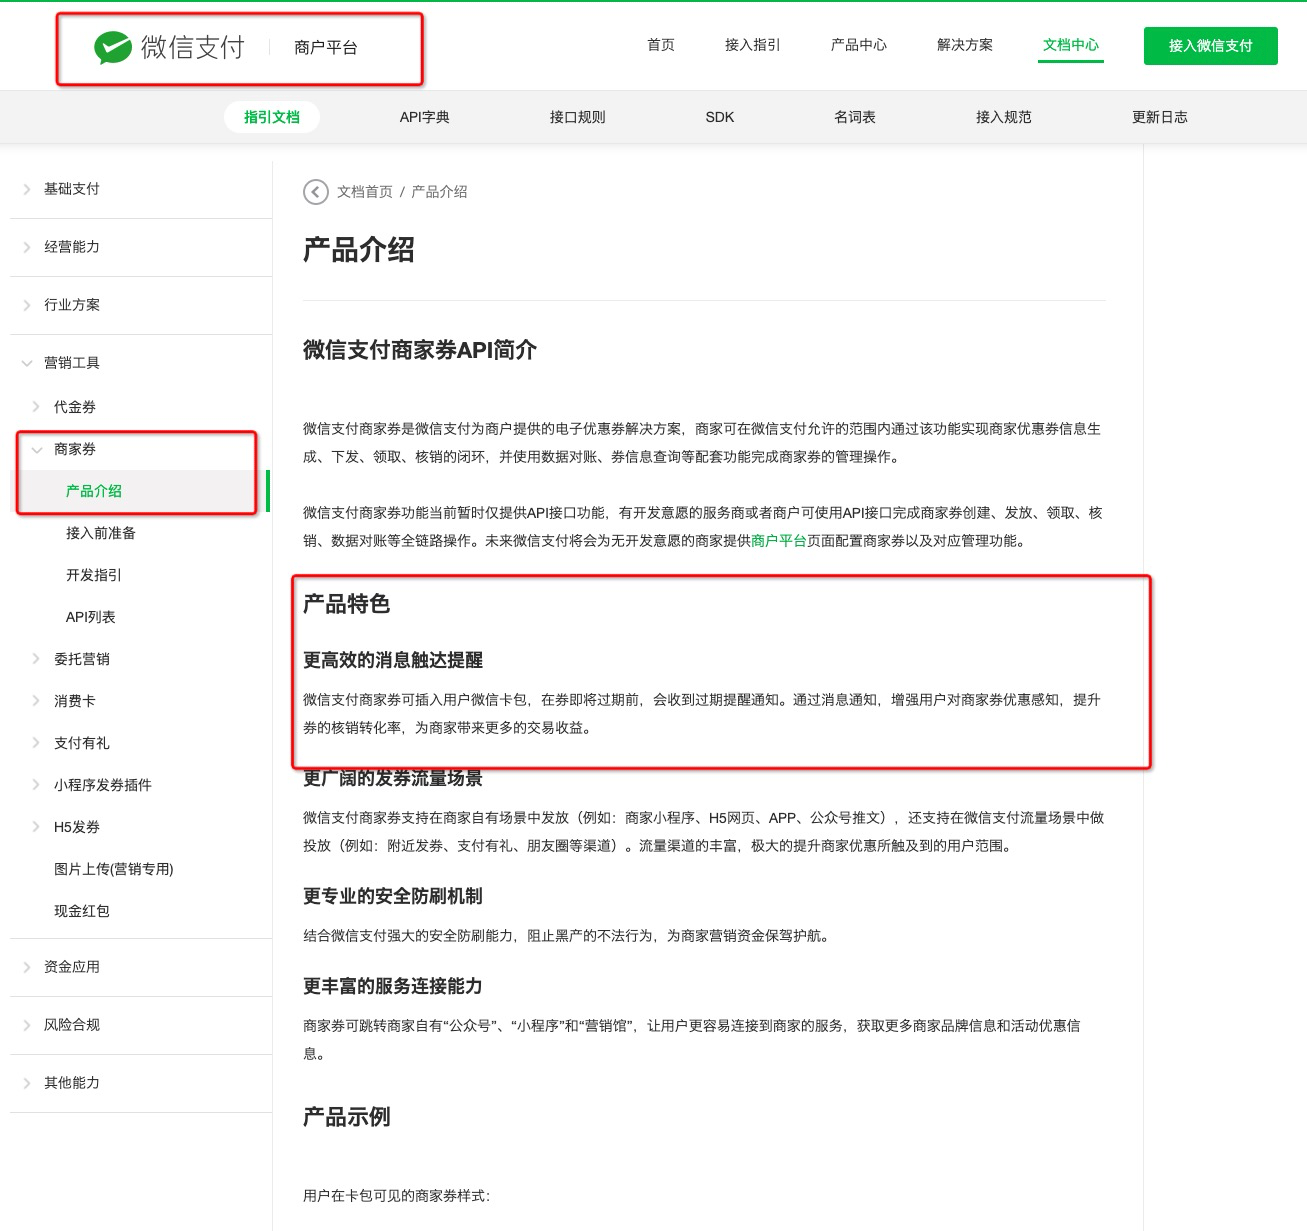
Task: Open 接入前准备 in the sidebar
Action: (101, 533)
